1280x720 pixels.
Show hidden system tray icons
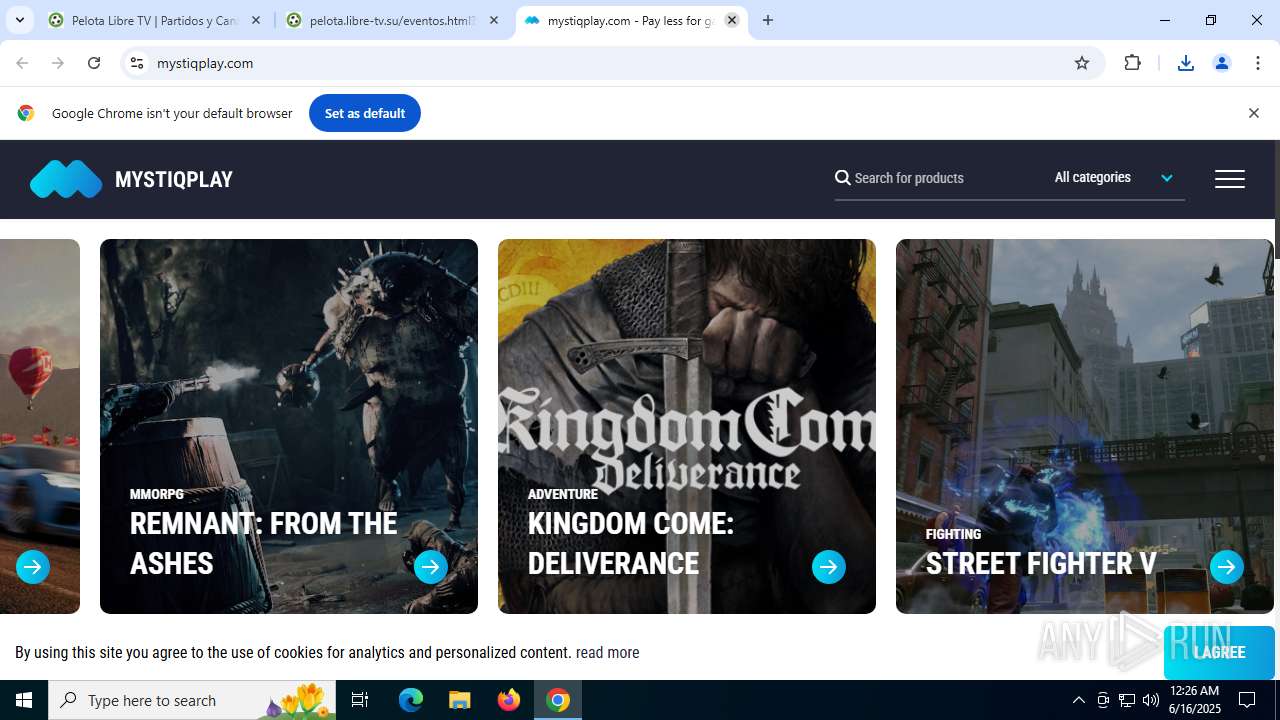coord(1078,700)
